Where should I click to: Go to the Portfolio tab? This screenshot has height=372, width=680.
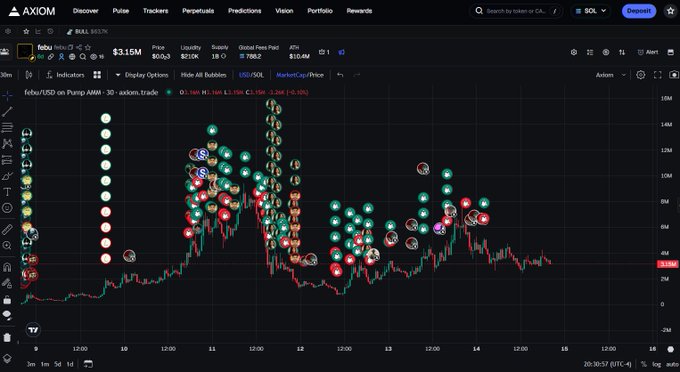[320, 11]
